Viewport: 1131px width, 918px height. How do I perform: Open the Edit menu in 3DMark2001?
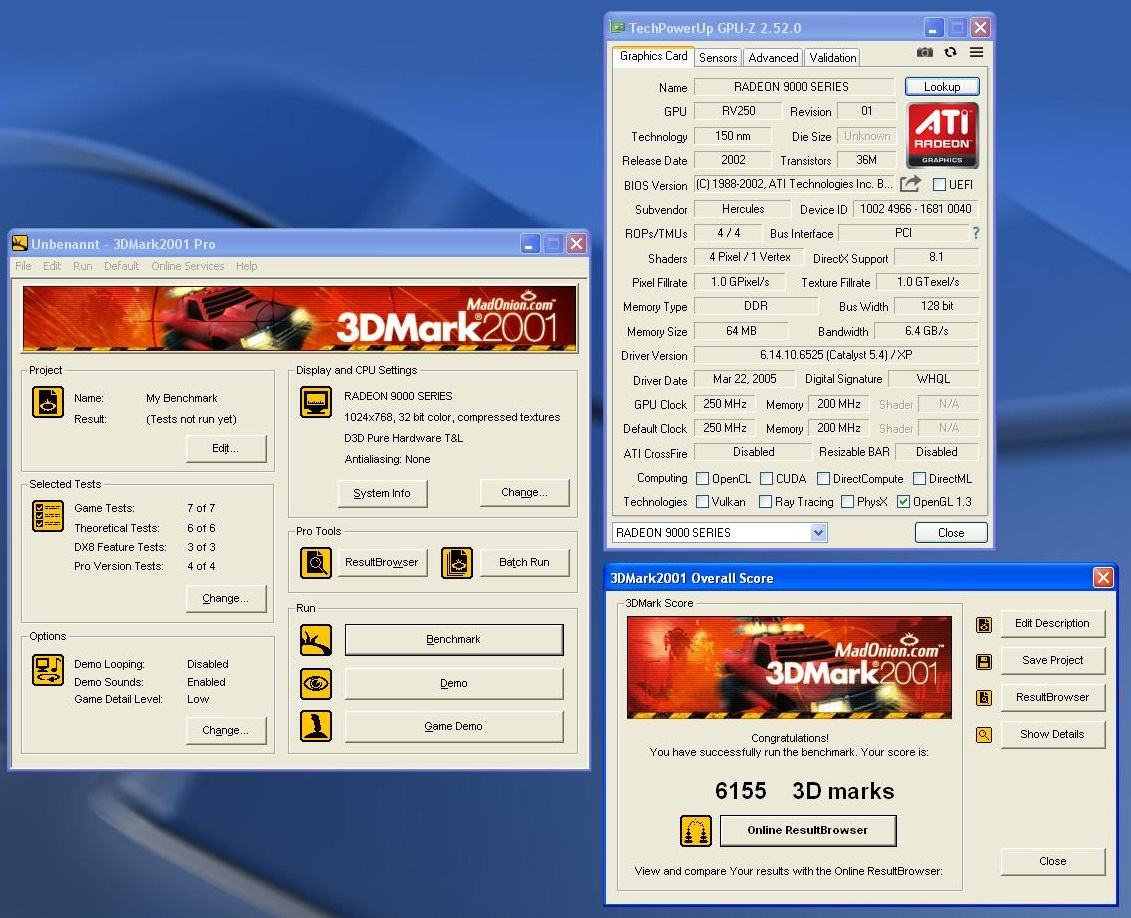52,266
